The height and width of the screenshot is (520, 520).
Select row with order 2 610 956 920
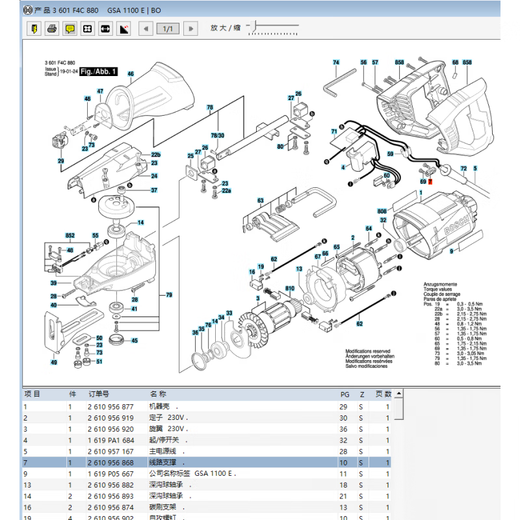click(207, 429)
